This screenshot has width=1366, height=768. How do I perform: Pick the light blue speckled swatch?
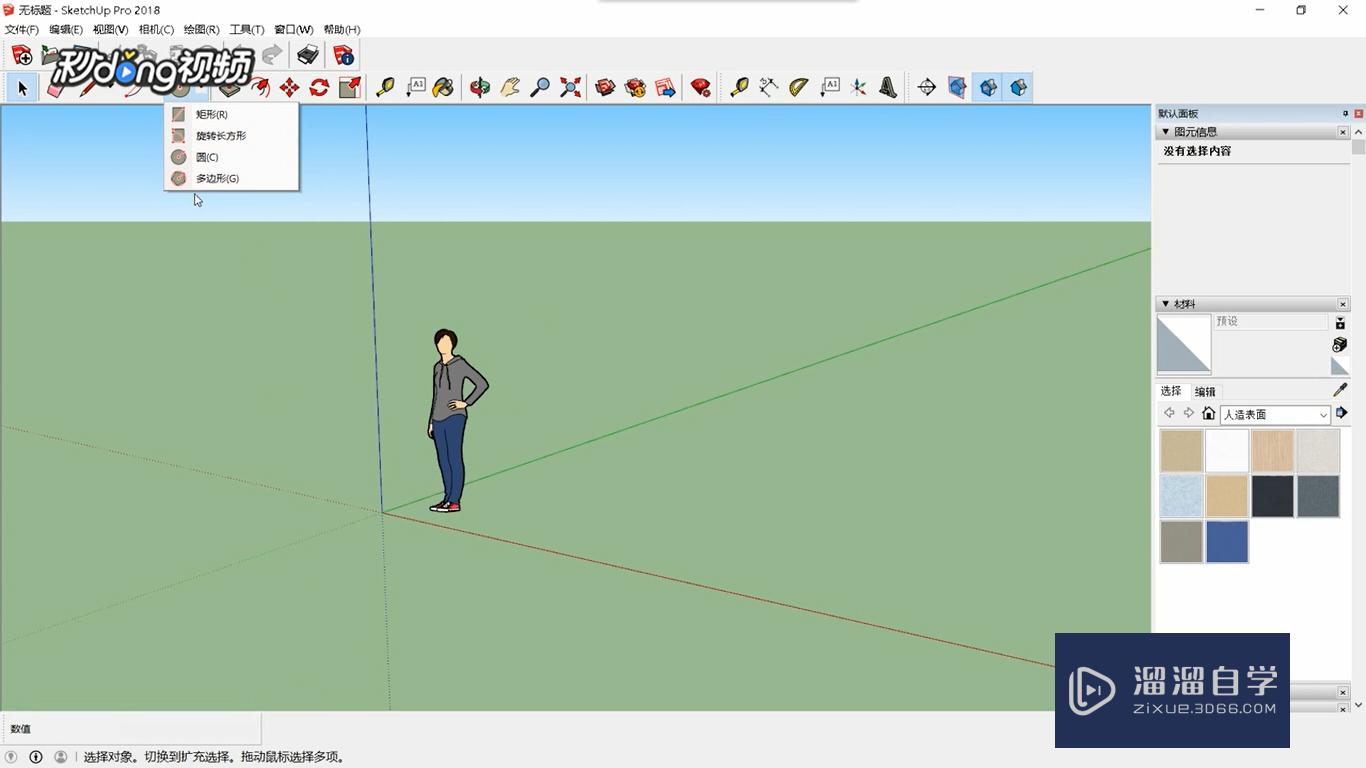pos(1181,496)
